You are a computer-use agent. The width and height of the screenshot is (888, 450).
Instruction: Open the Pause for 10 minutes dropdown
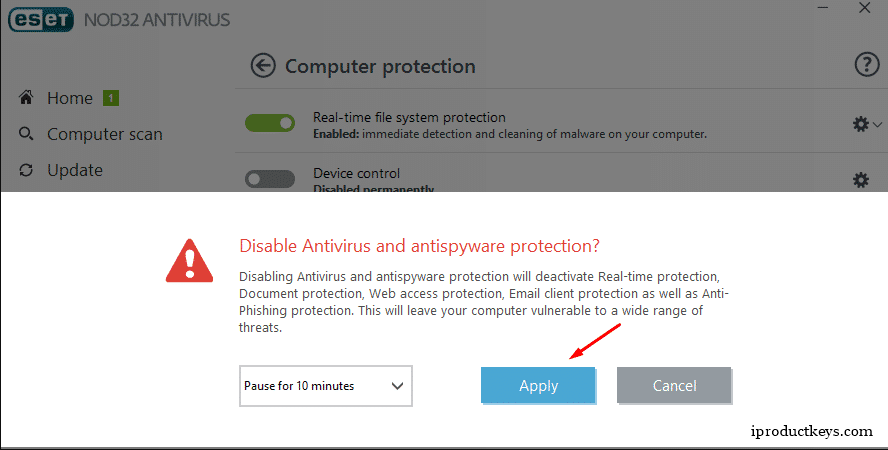(x=326, y=386)
